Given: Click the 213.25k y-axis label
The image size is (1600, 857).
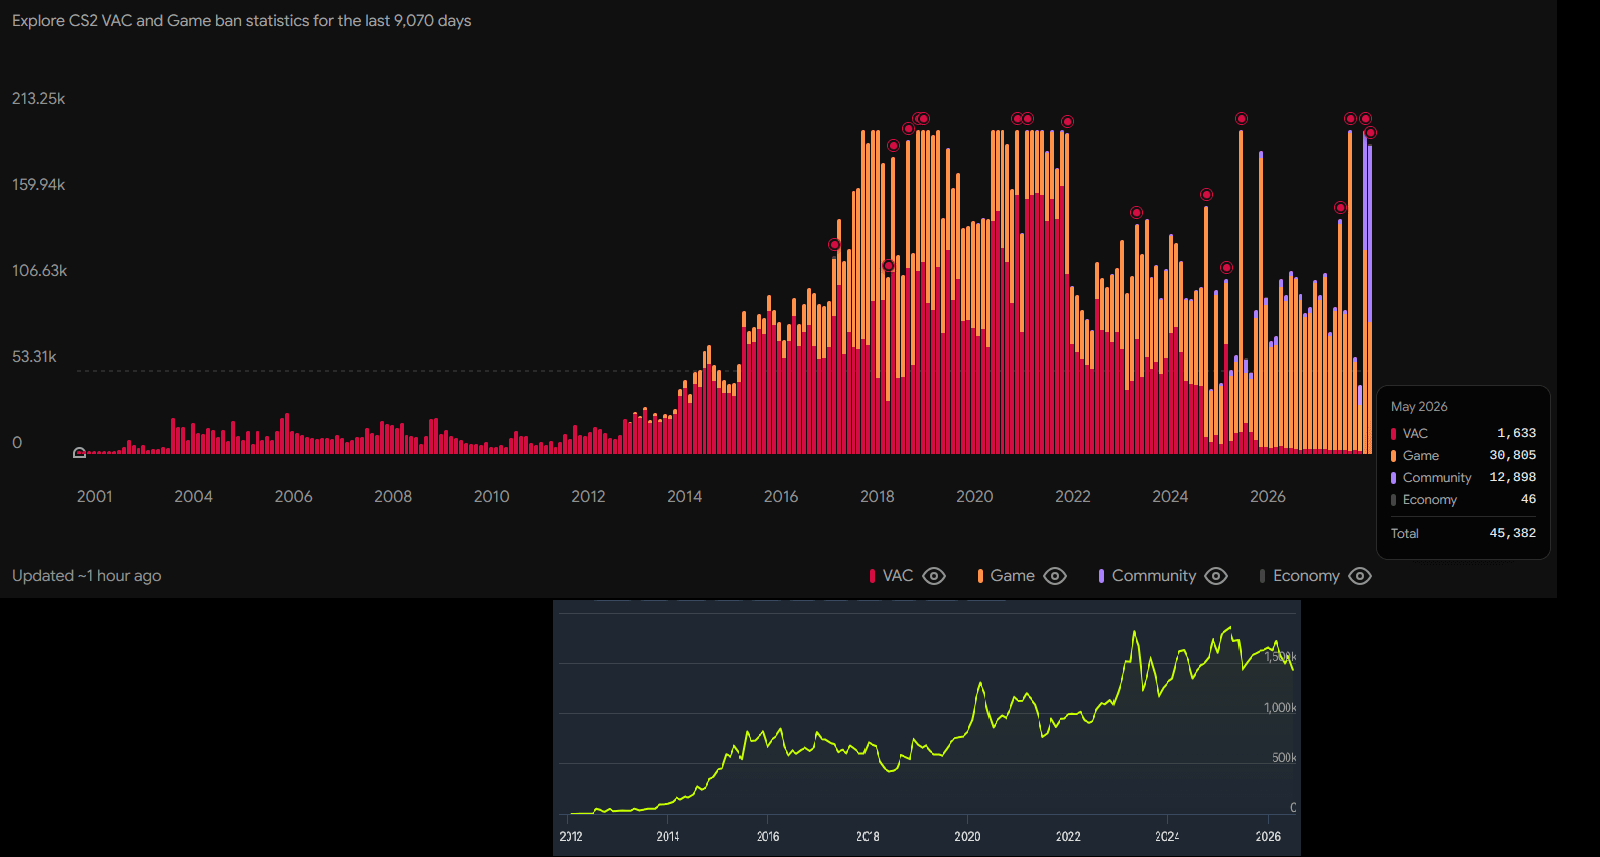Looking at the screenshot, I should tap(39, 99).
